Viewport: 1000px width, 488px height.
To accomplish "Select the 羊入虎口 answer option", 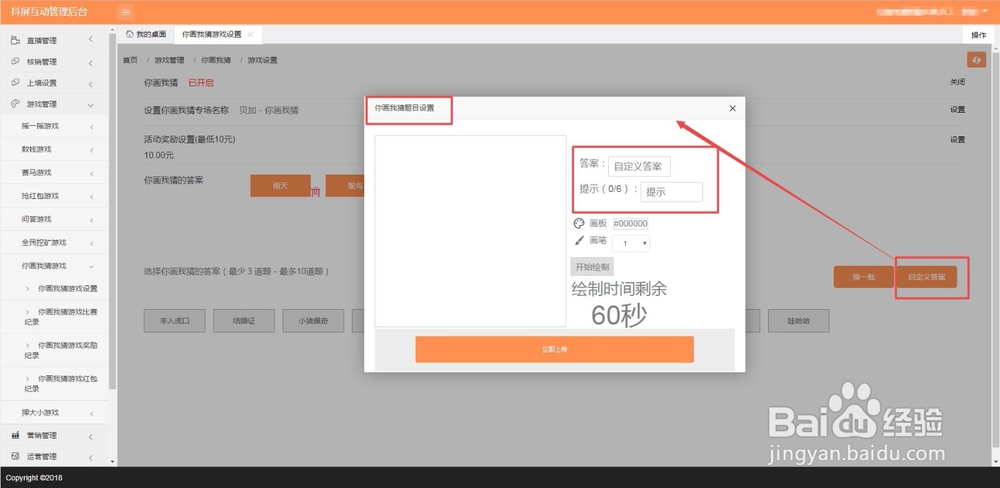I will (175, 322).
